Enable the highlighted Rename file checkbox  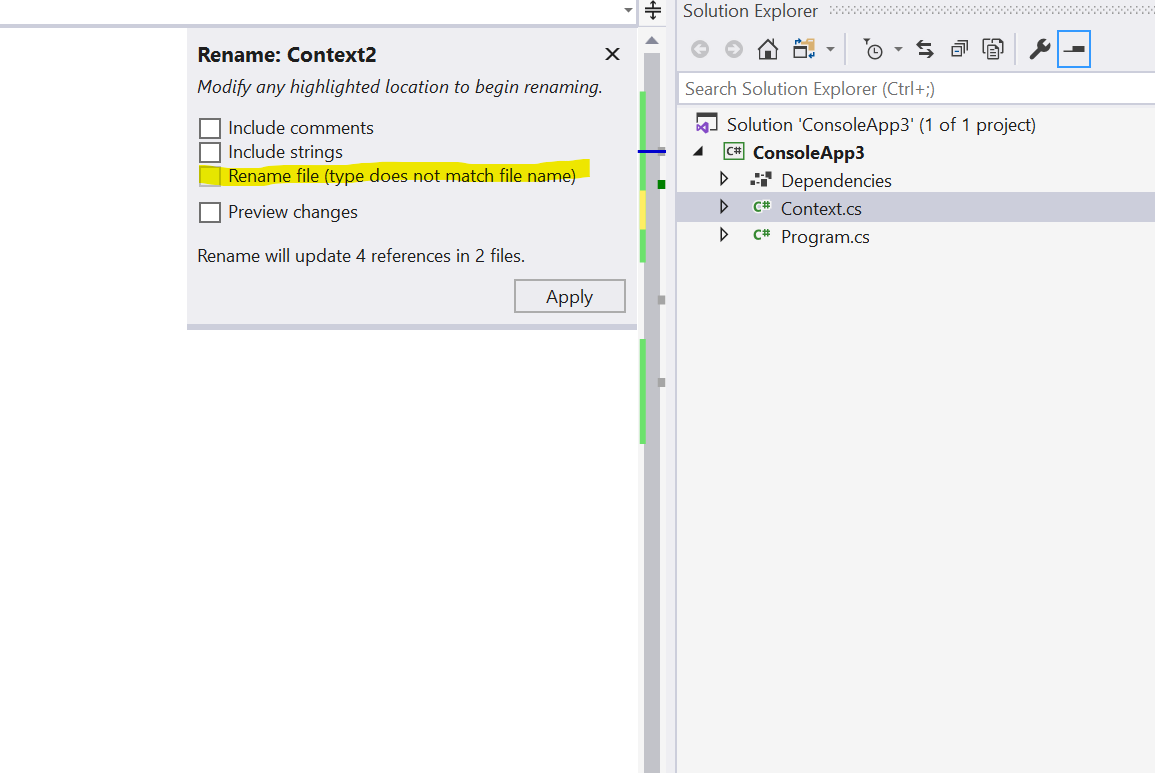pos(210,176)
